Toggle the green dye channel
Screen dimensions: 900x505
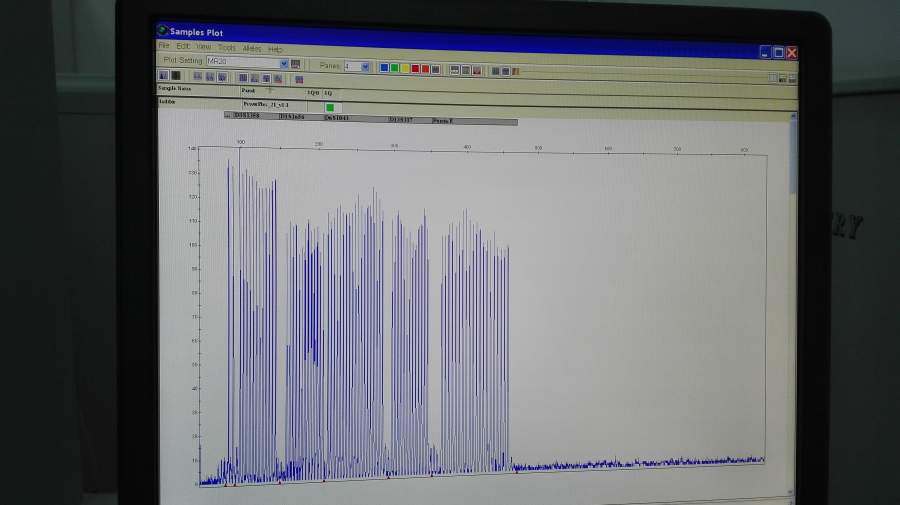click(394, 68)
